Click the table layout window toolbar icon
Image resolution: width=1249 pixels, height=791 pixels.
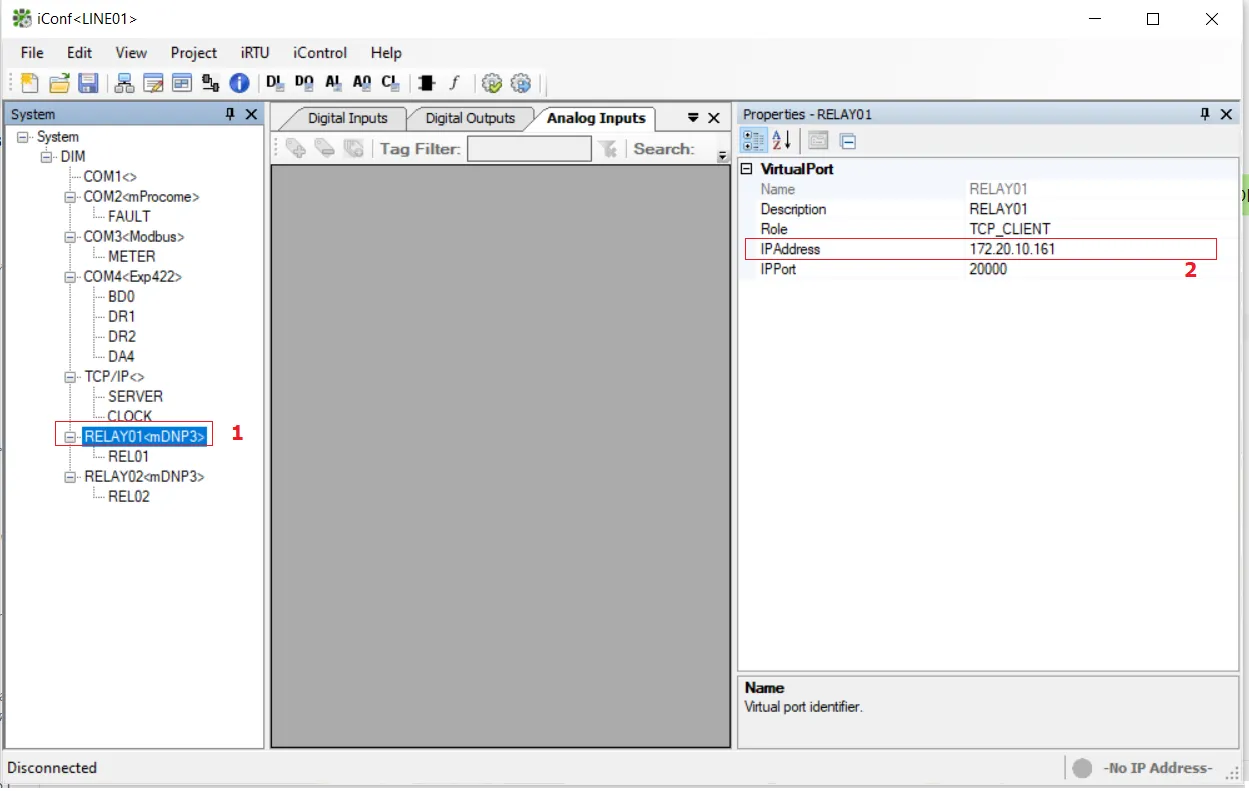pos(181,83)
